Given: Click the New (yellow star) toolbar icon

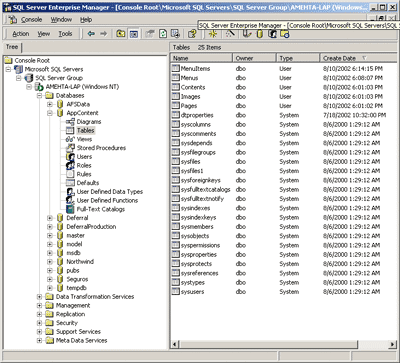Looking at the screenshot, I should pos(213,34).
